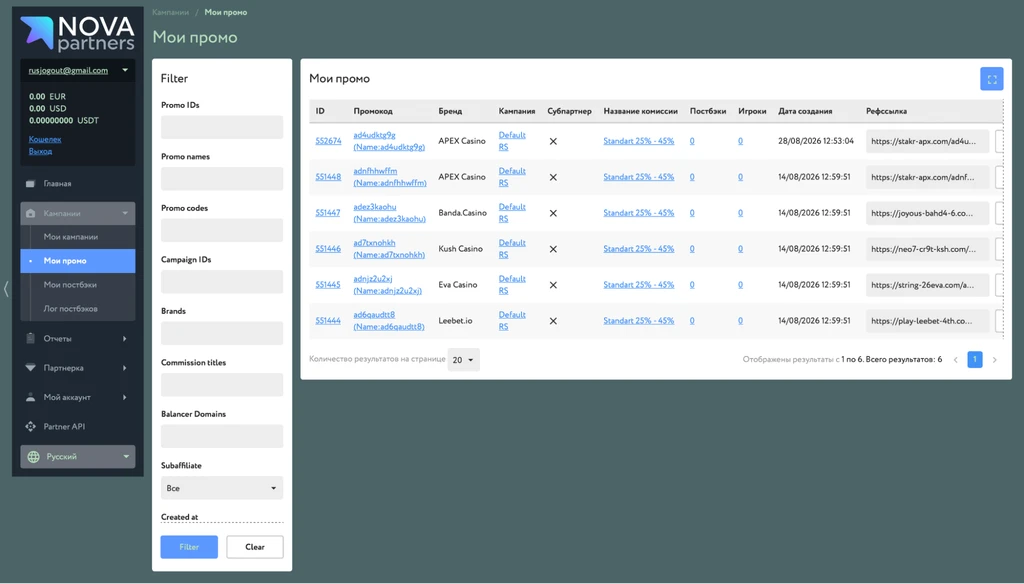Click the Отчеты clipboard icon
Viewport: 1024px width, 584px height.
31,338
